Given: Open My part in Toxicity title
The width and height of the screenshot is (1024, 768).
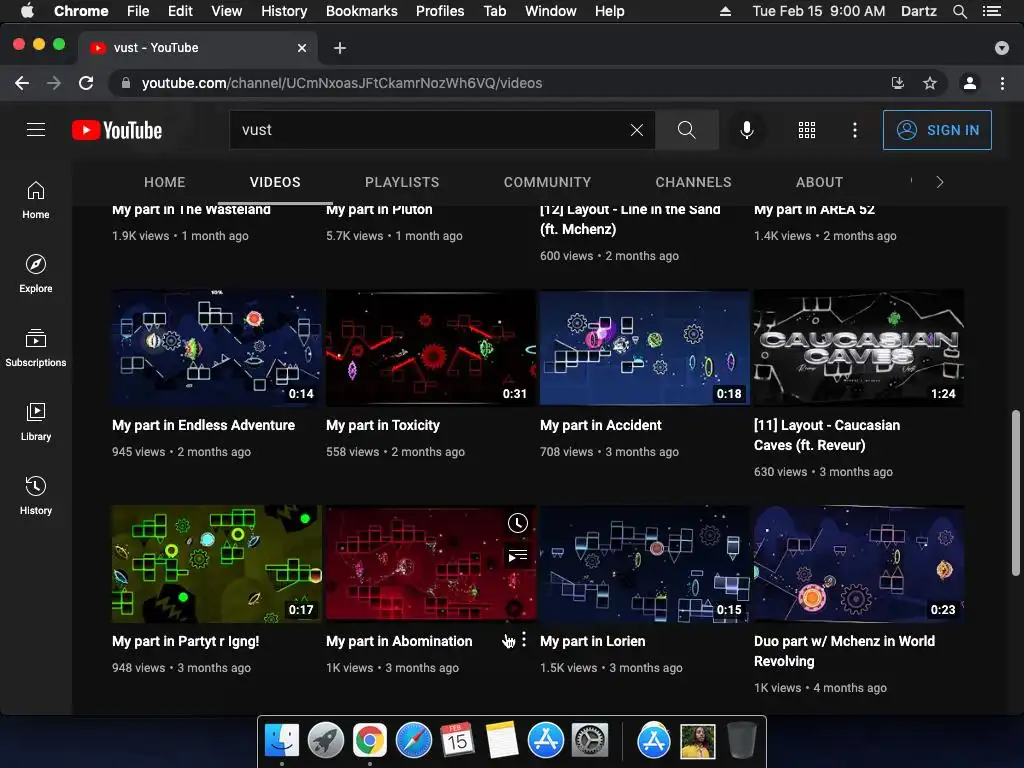Looking at the screenshot, I should pyautogui.click(x=383, y=425).
